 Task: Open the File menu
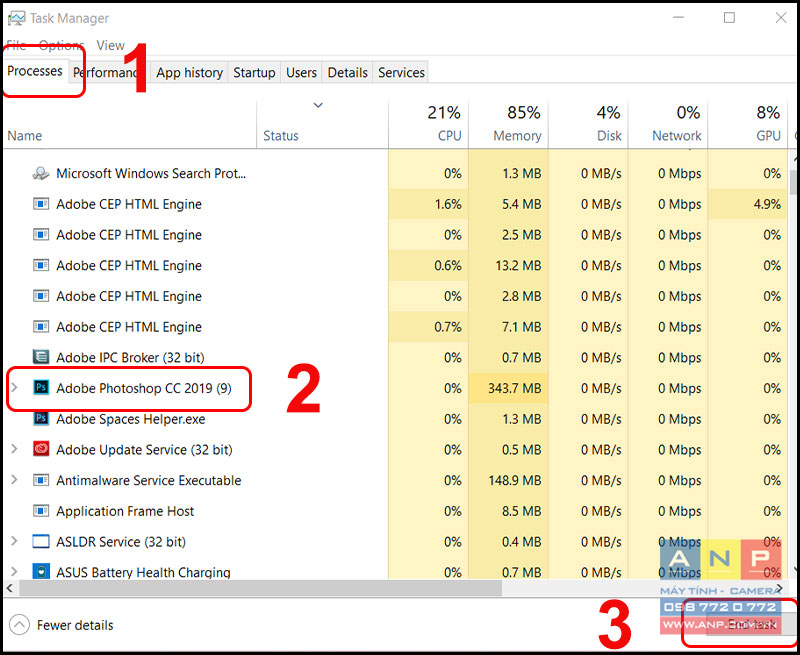(16, 45)
